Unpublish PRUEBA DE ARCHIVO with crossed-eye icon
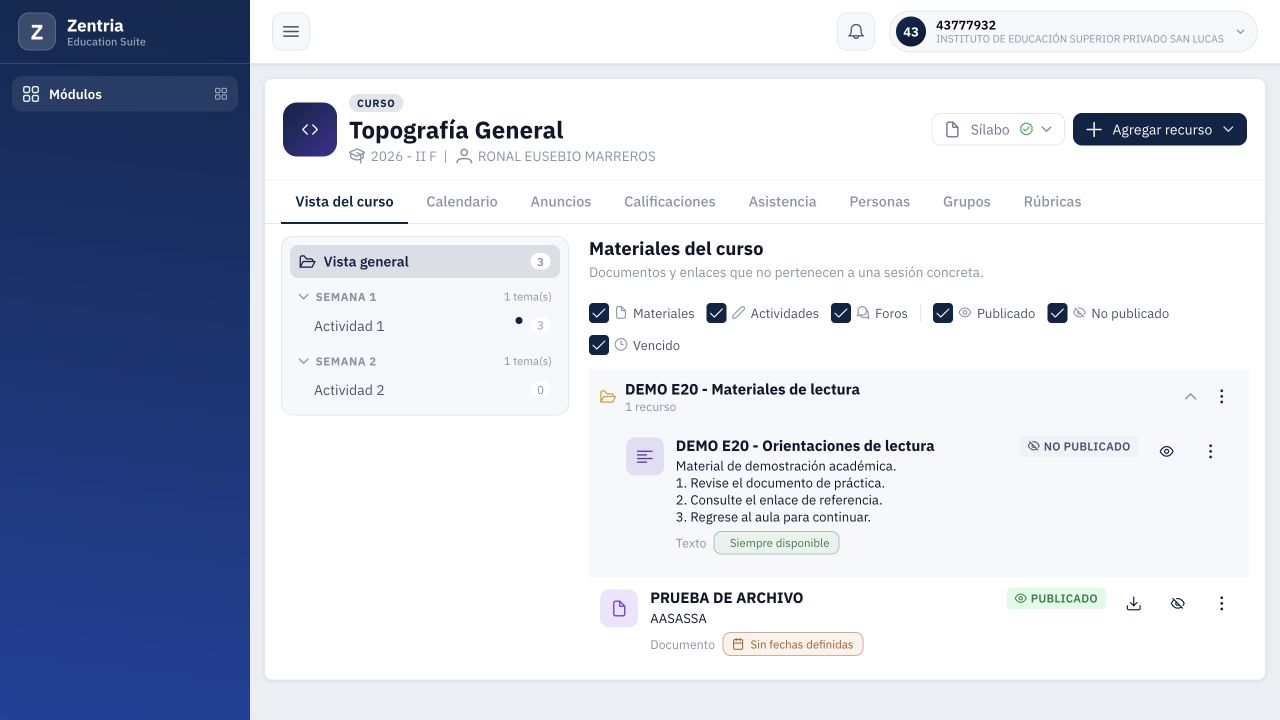Viewport: 1280px width, 720px height. (x=1177, y=603)
